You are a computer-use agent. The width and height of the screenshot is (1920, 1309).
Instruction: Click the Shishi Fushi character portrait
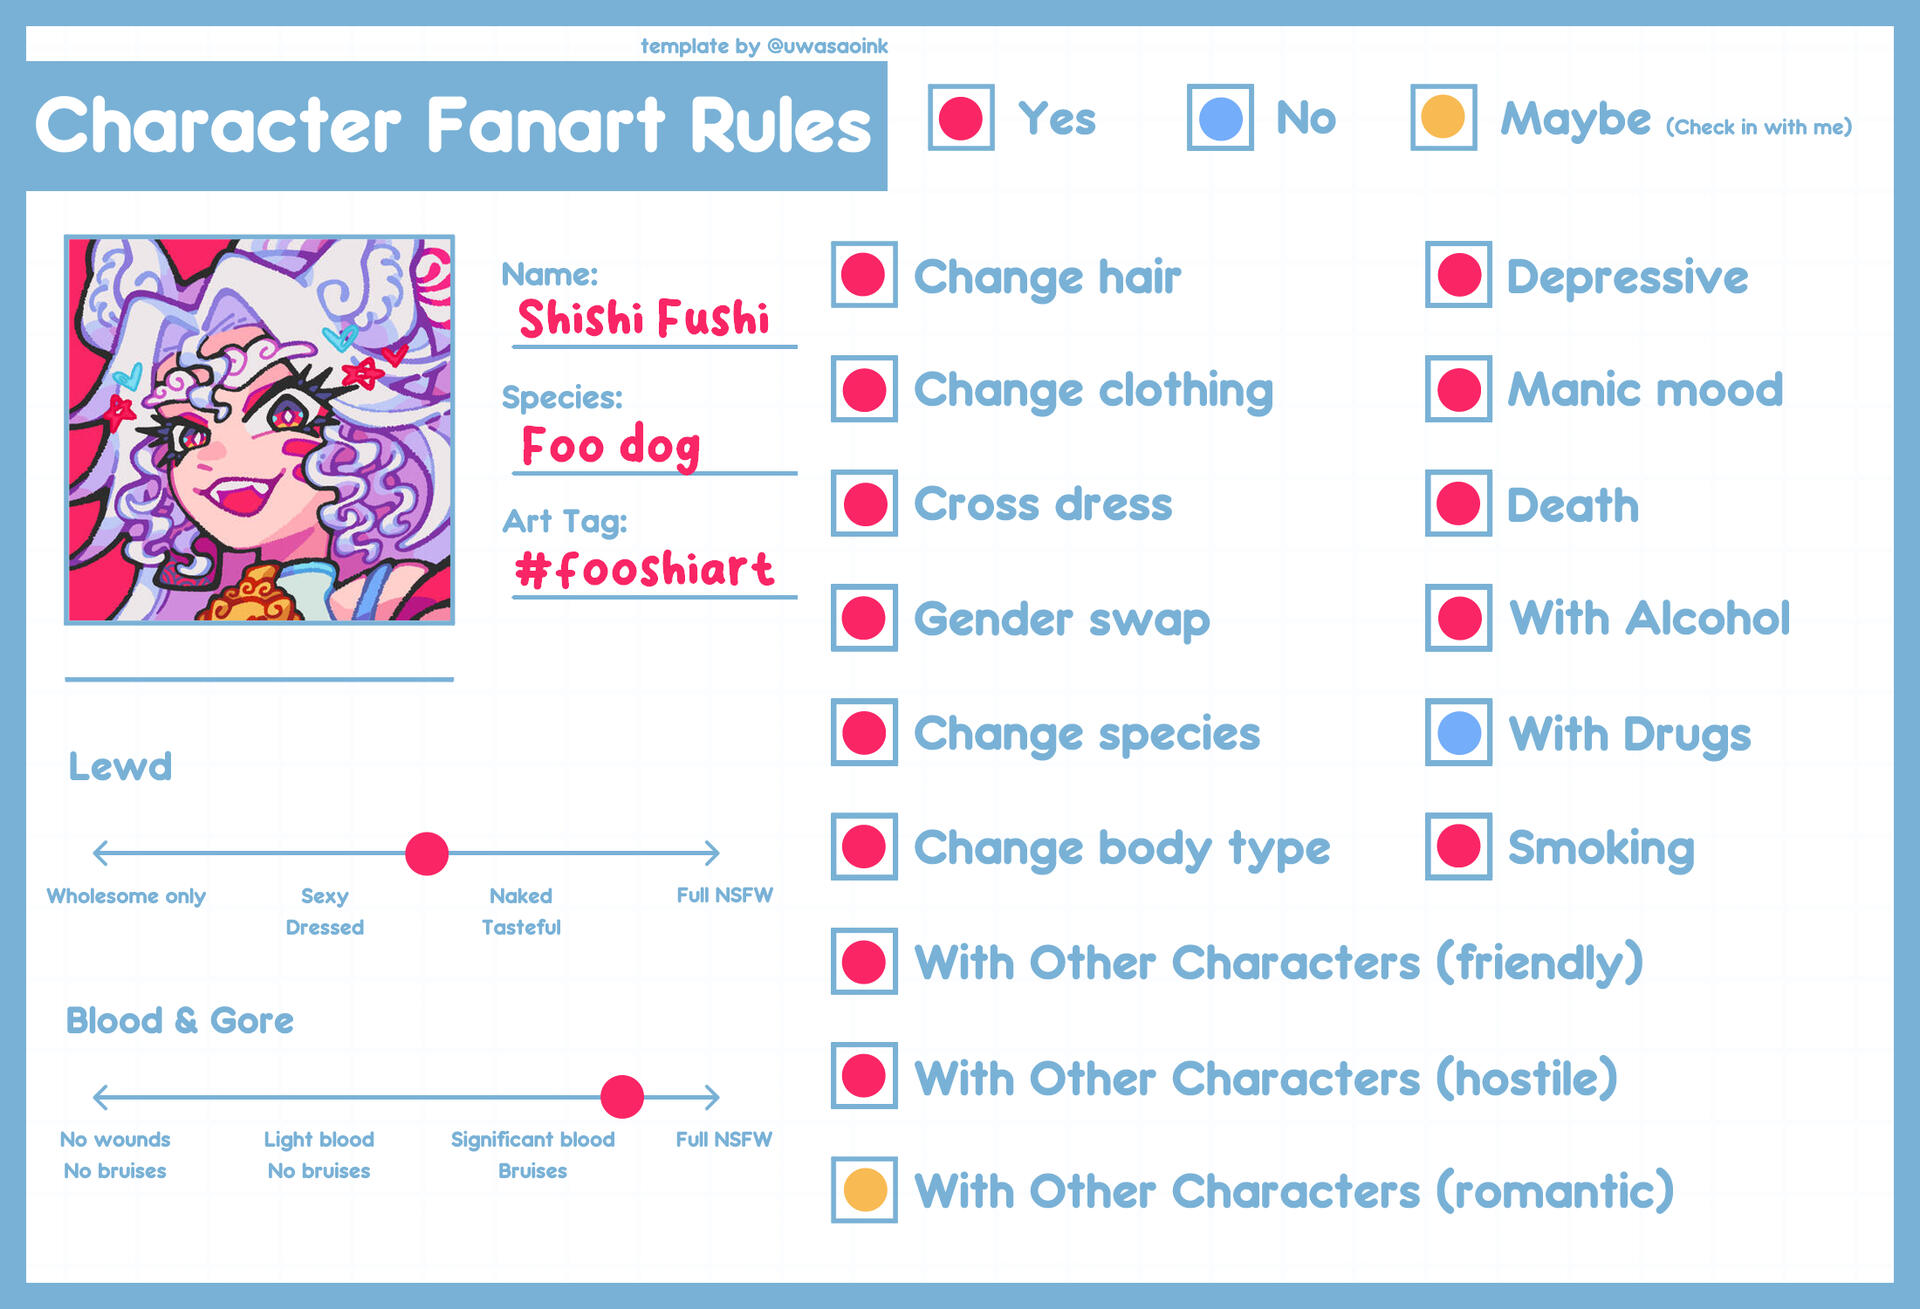pyautogui.click(x=259, y=430)
